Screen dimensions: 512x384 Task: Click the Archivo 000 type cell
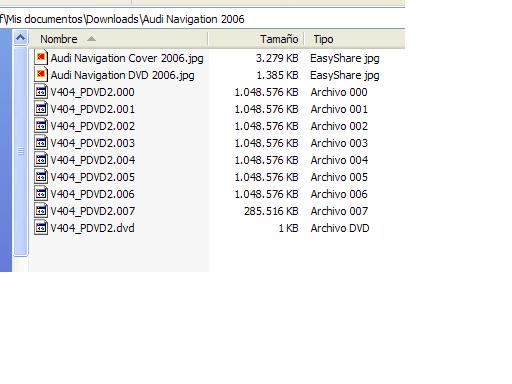(x=339, y=92)
